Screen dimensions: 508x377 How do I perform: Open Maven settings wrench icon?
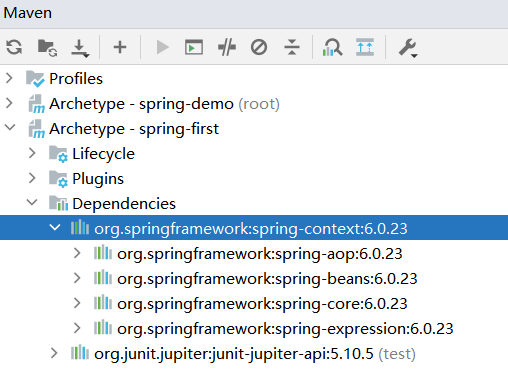pyautogui.click(x=408, y=48)
